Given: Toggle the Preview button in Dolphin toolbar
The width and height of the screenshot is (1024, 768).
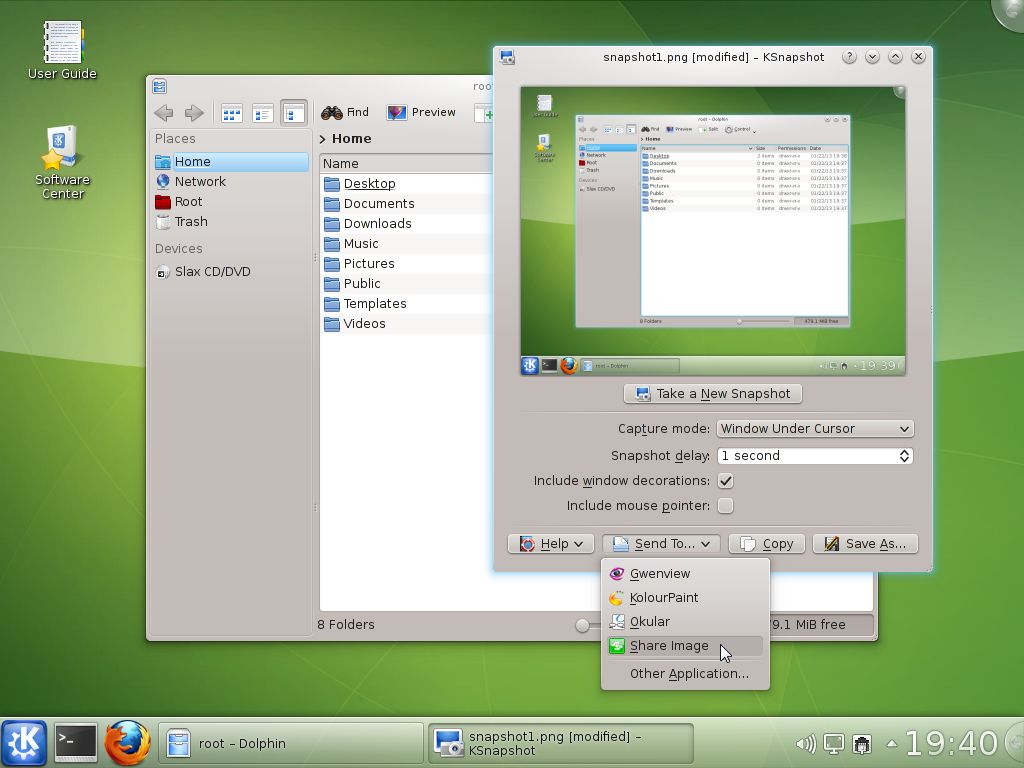Looking at the screenshot, I should (x=421, y=112).
